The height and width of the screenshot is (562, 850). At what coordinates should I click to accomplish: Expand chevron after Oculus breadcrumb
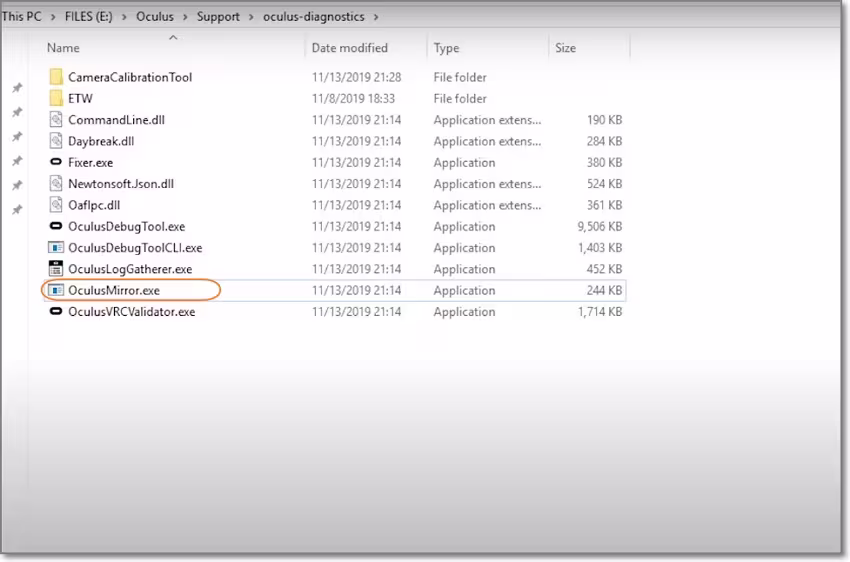tap(185, 17)
